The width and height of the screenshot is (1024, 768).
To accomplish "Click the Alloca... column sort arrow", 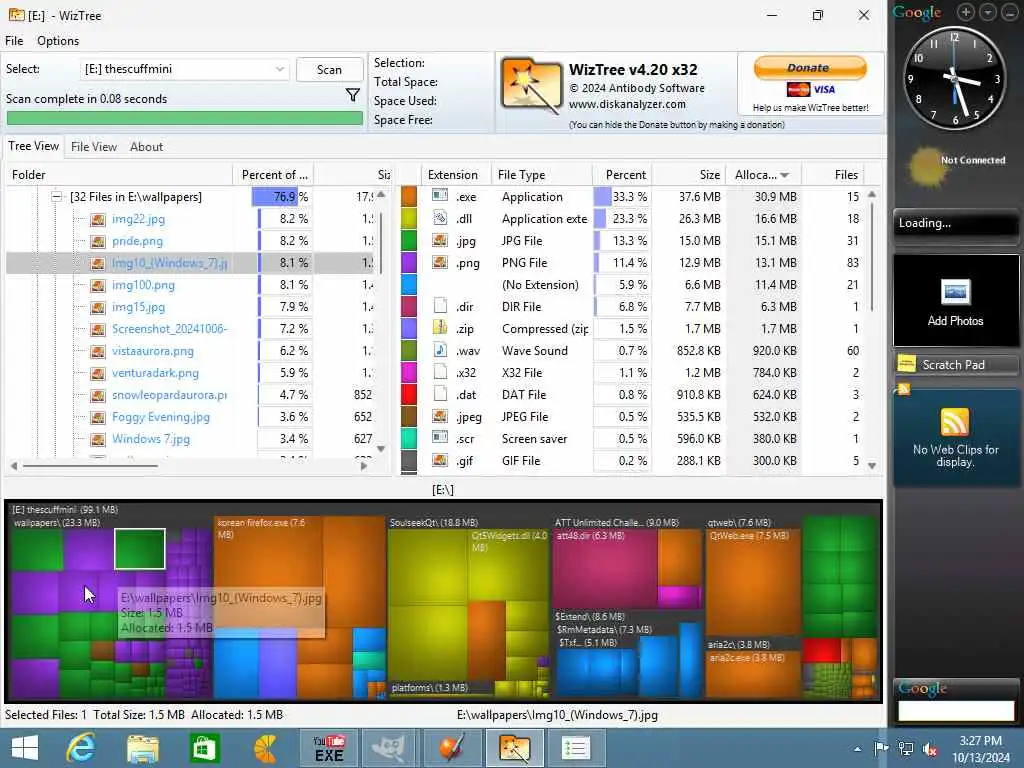I will (x=784, y=175).
